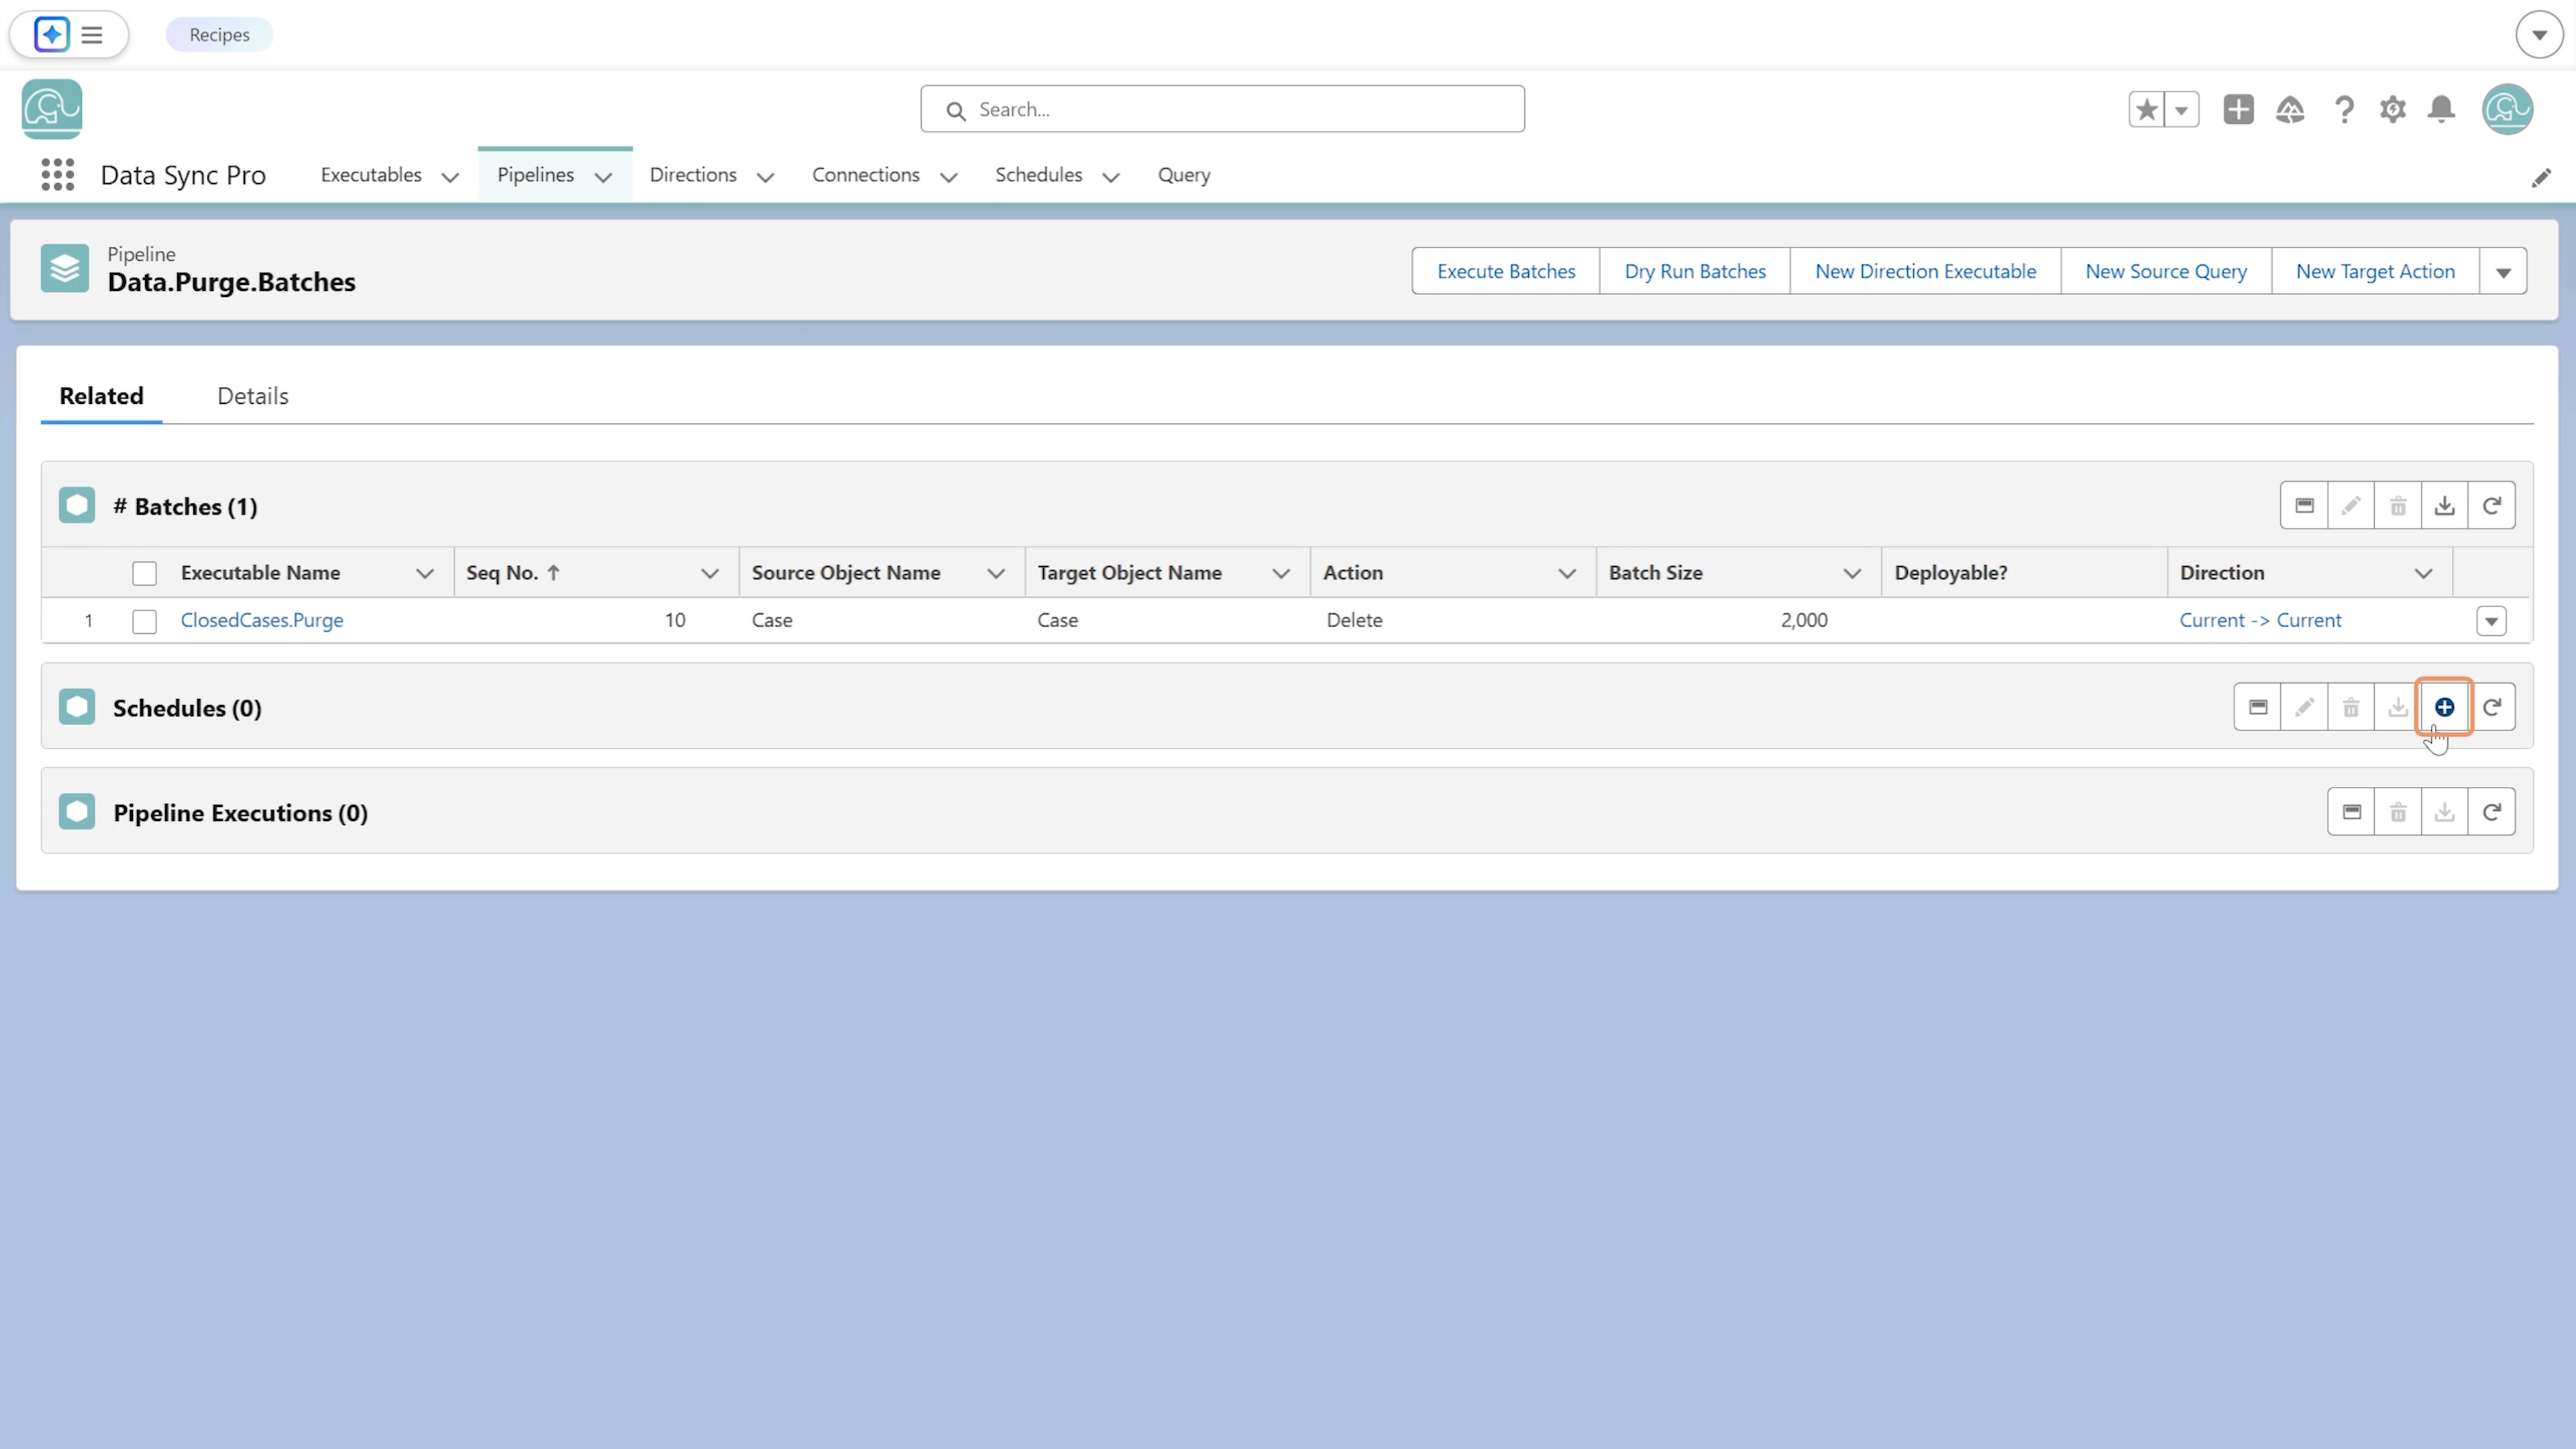Screen dimensions: 2576x1449
Task: Click the Schedules delete trash icon
Action: click(2351, 708)
